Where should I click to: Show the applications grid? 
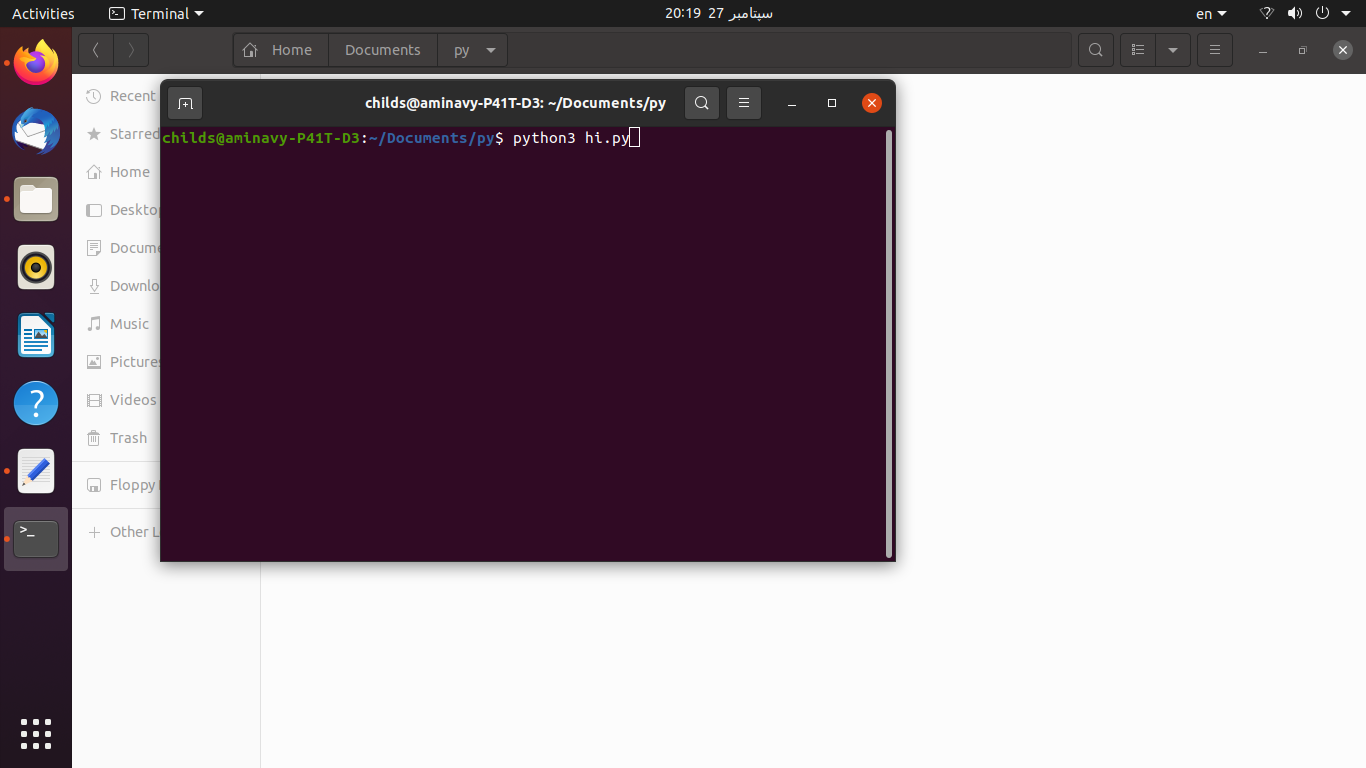[36, 733]
